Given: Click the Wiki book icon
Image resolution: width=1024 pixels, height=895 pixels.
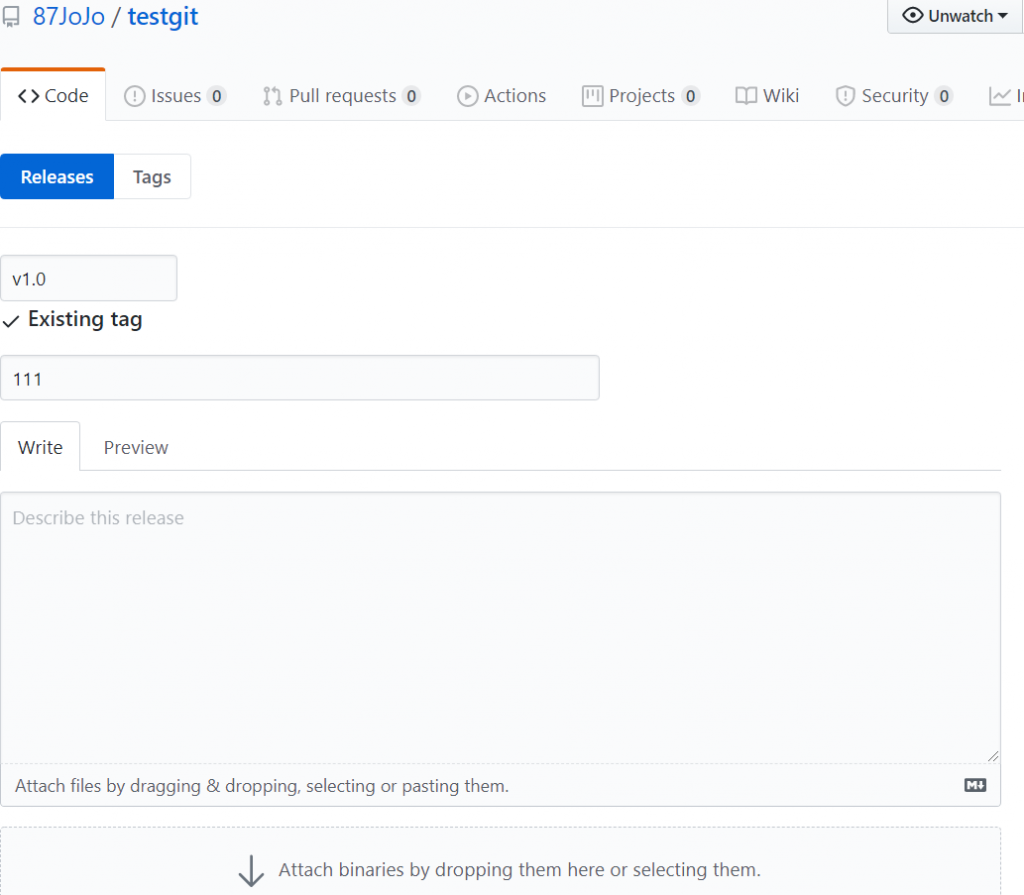Looking at the screenshot, I should pyautogui.click(x=746, y=96).
